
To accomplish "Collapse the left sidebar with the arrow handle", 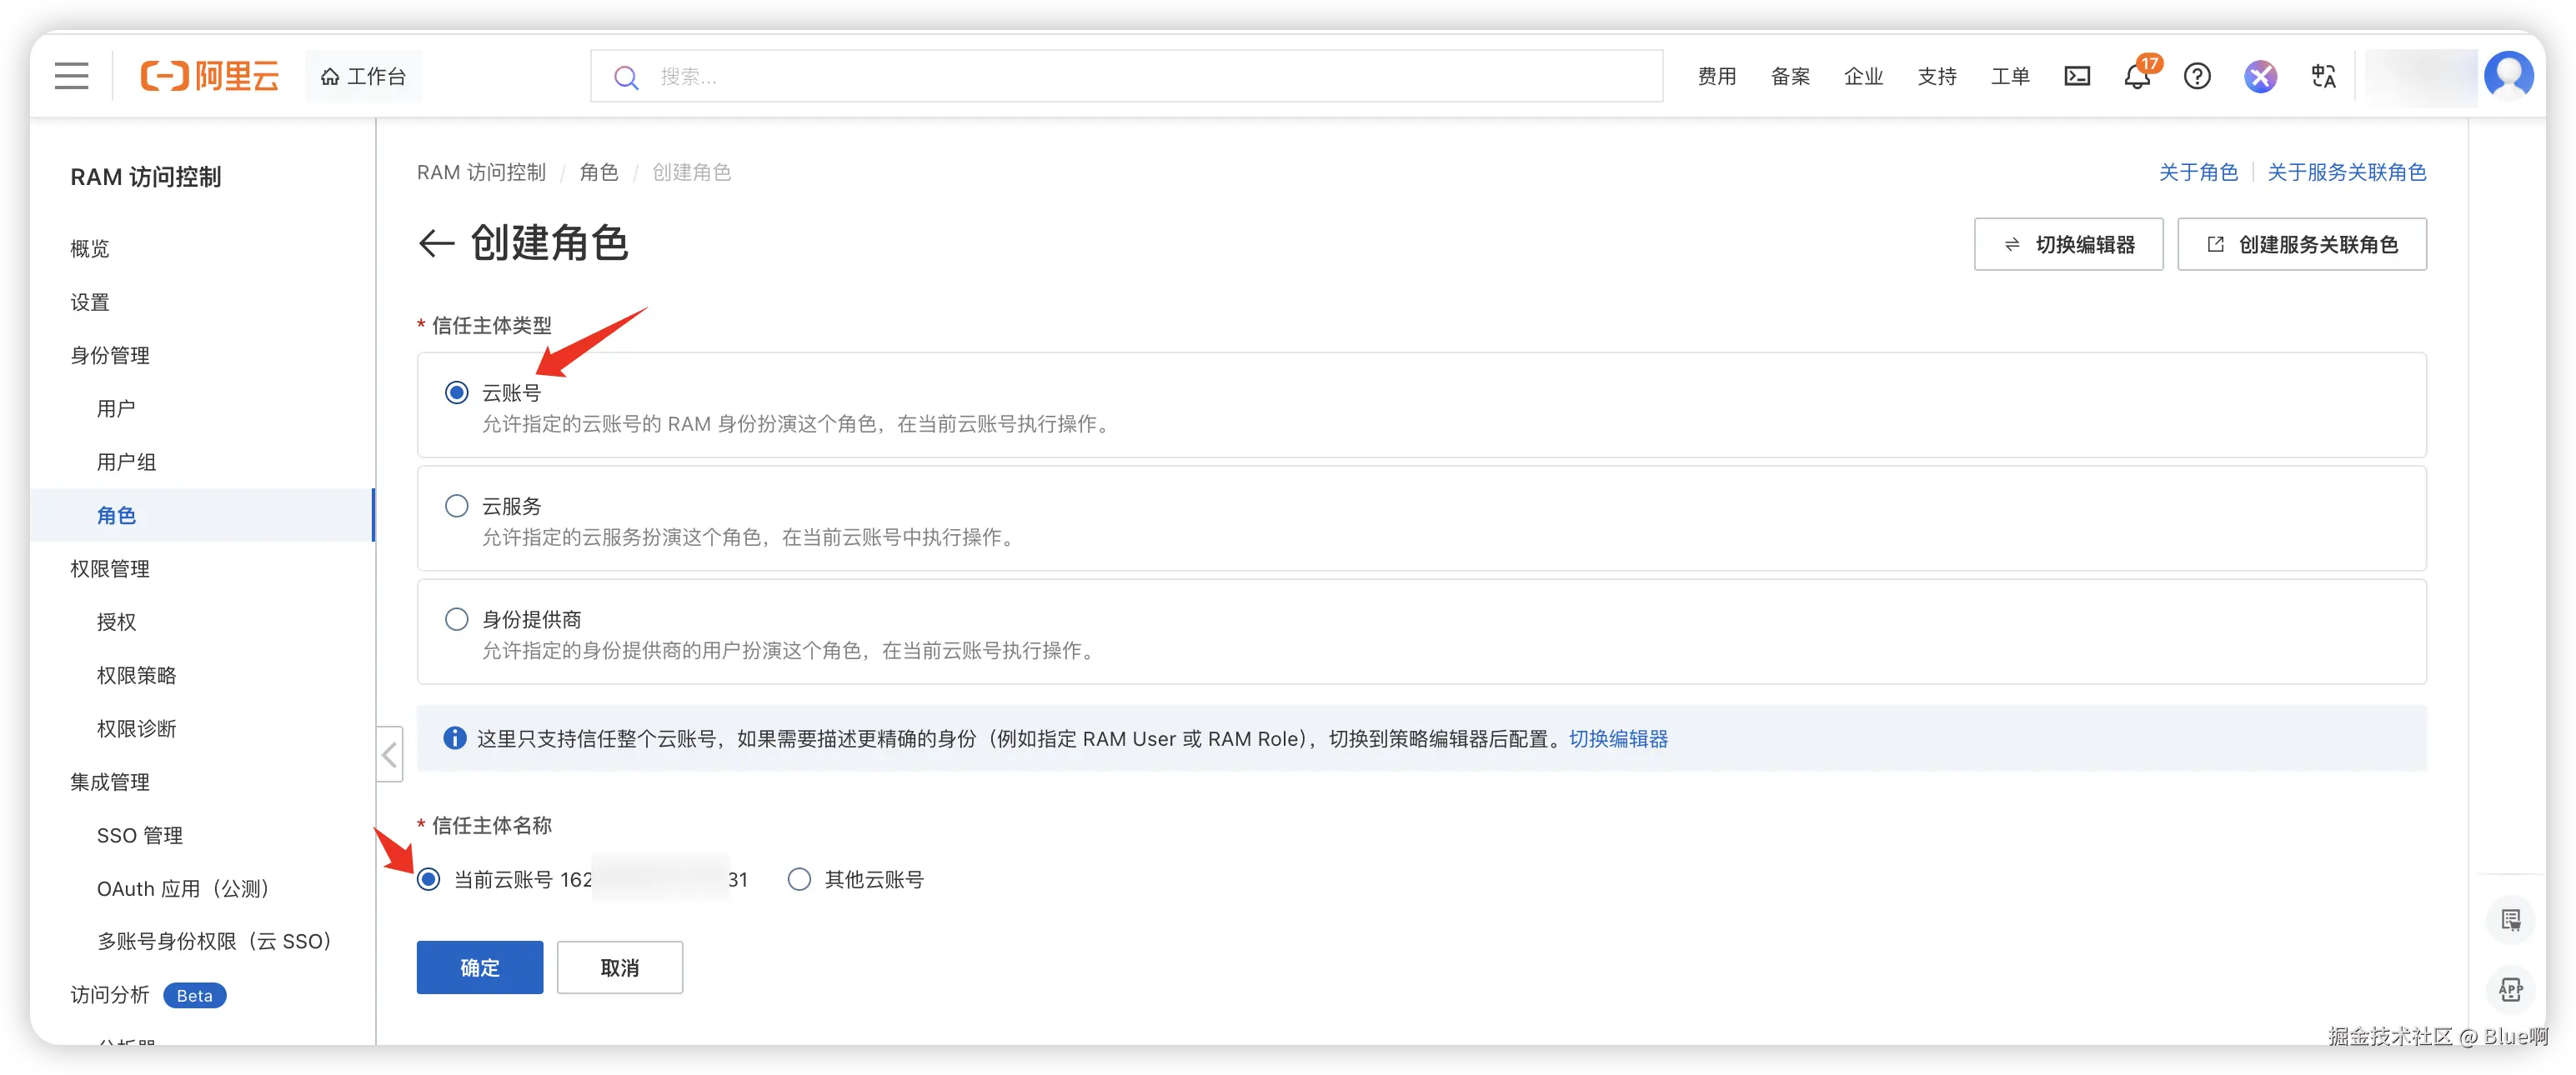I will click(390, 755).
